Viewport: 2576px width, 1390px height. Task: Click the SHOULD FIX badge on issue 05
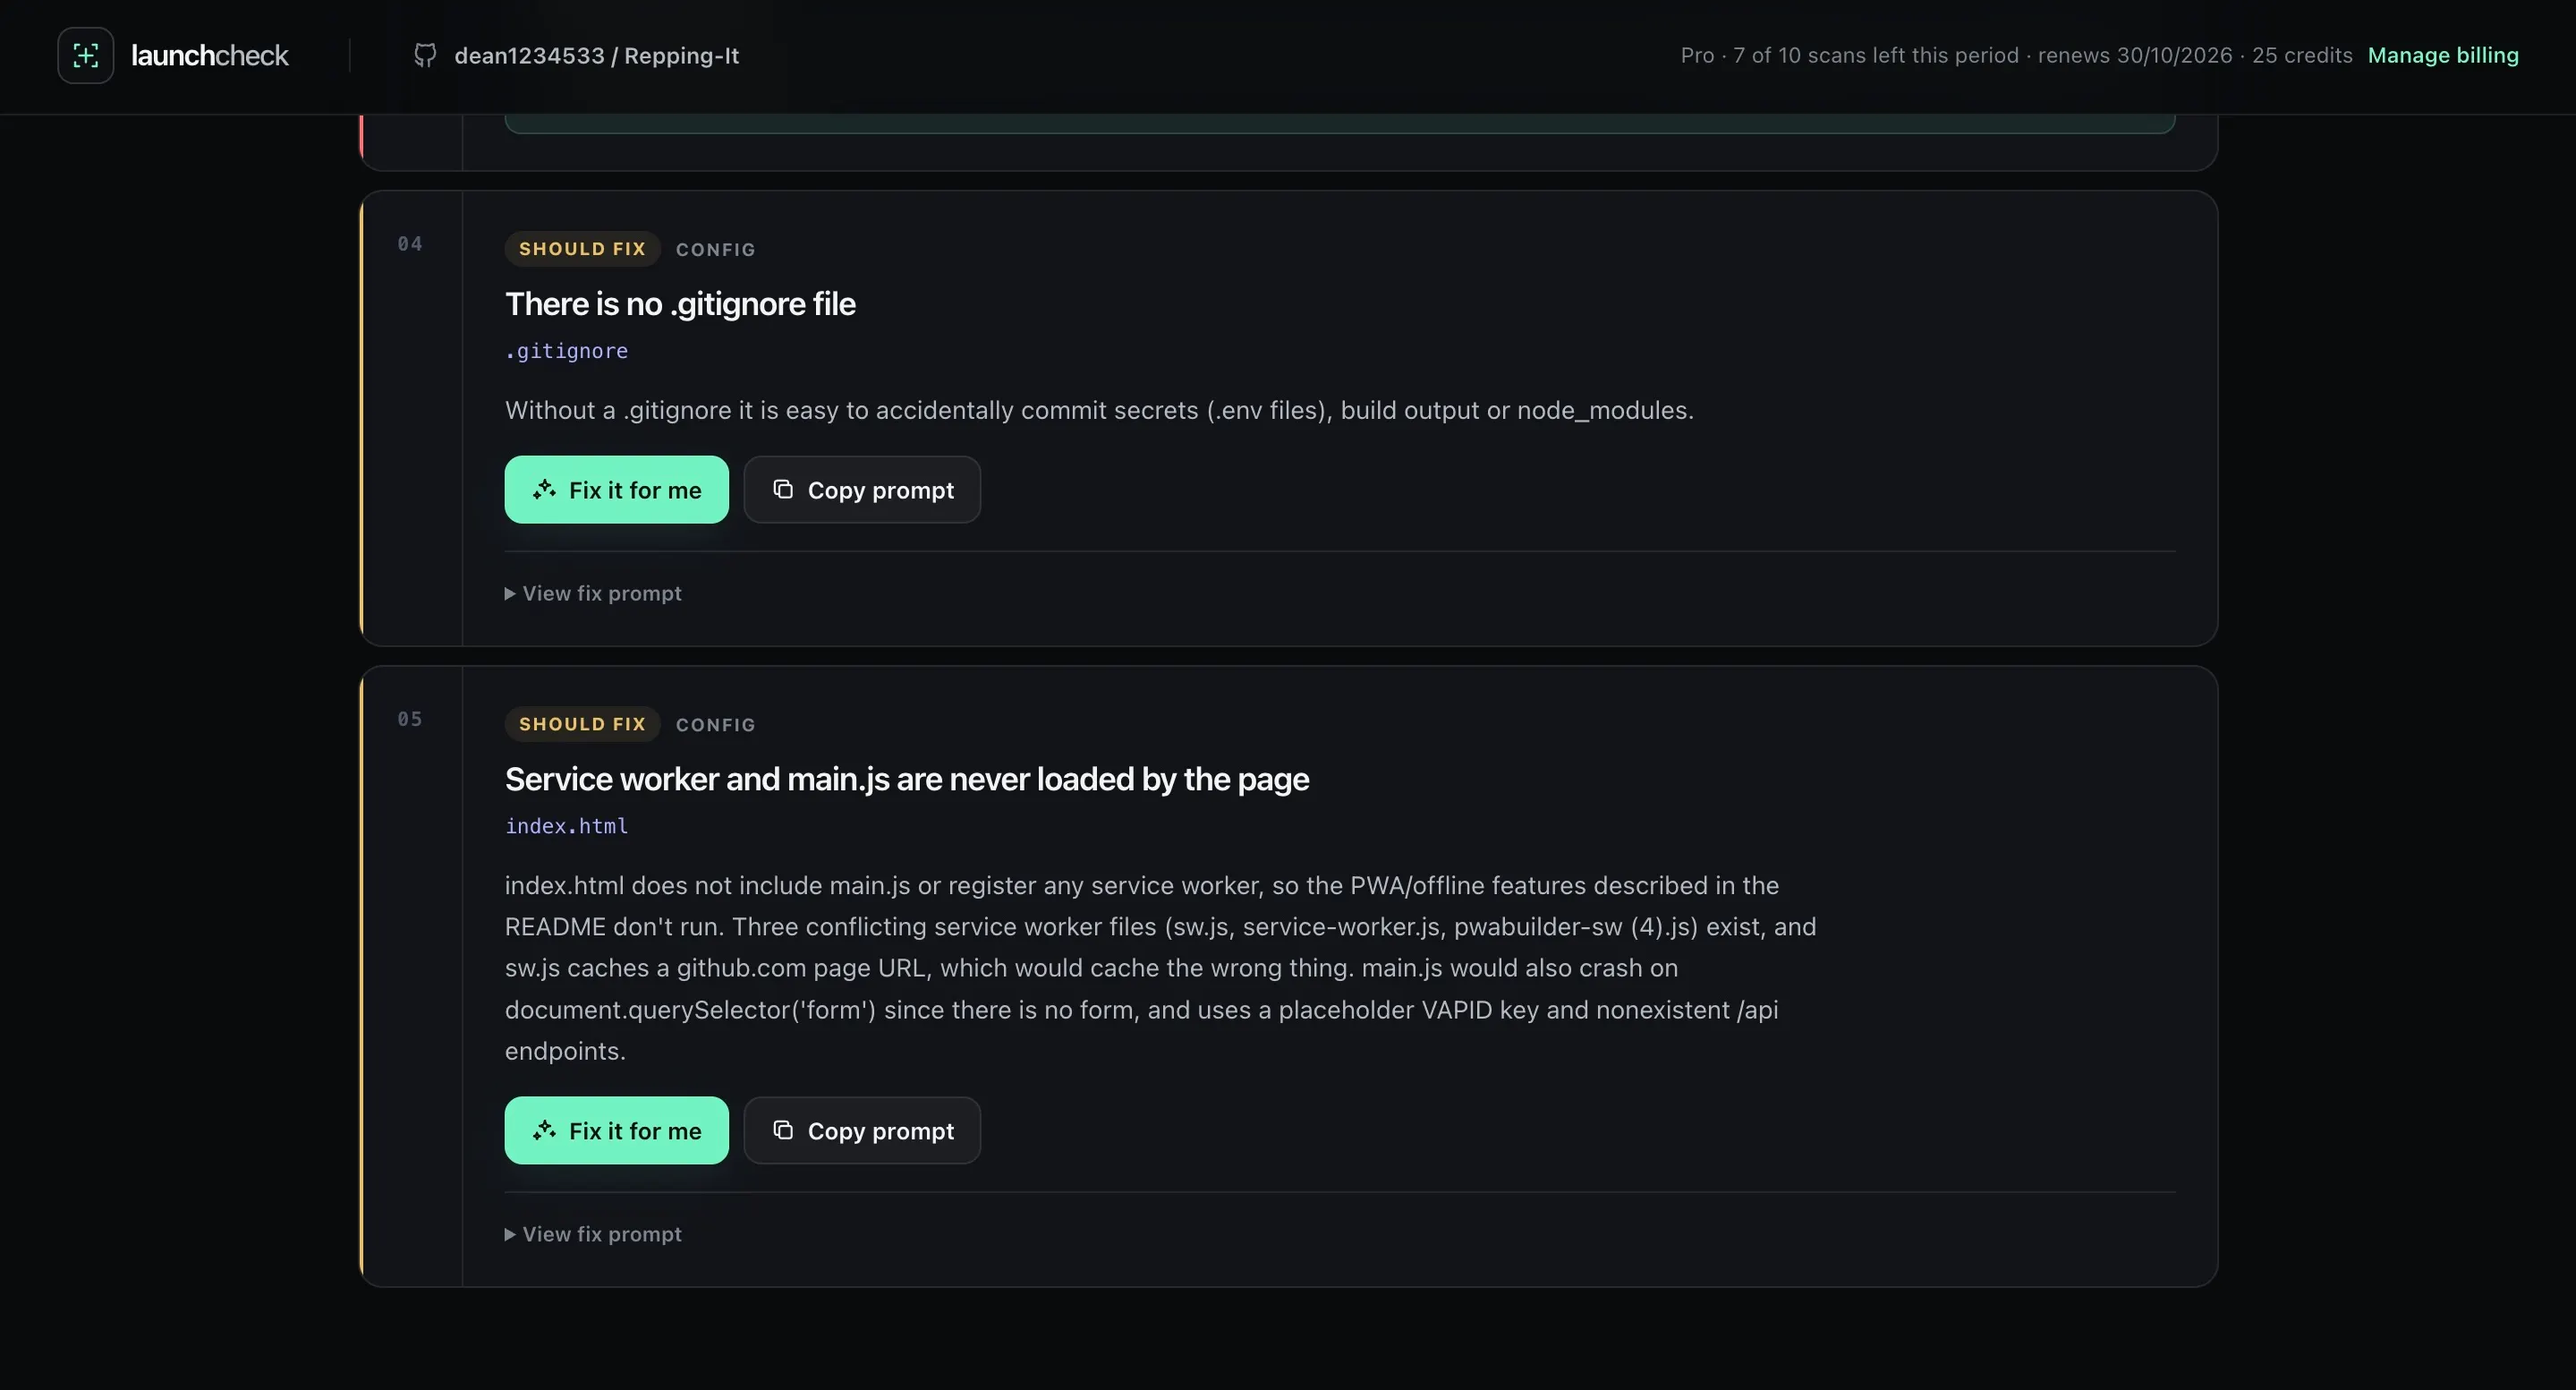[x=582, y=724]
